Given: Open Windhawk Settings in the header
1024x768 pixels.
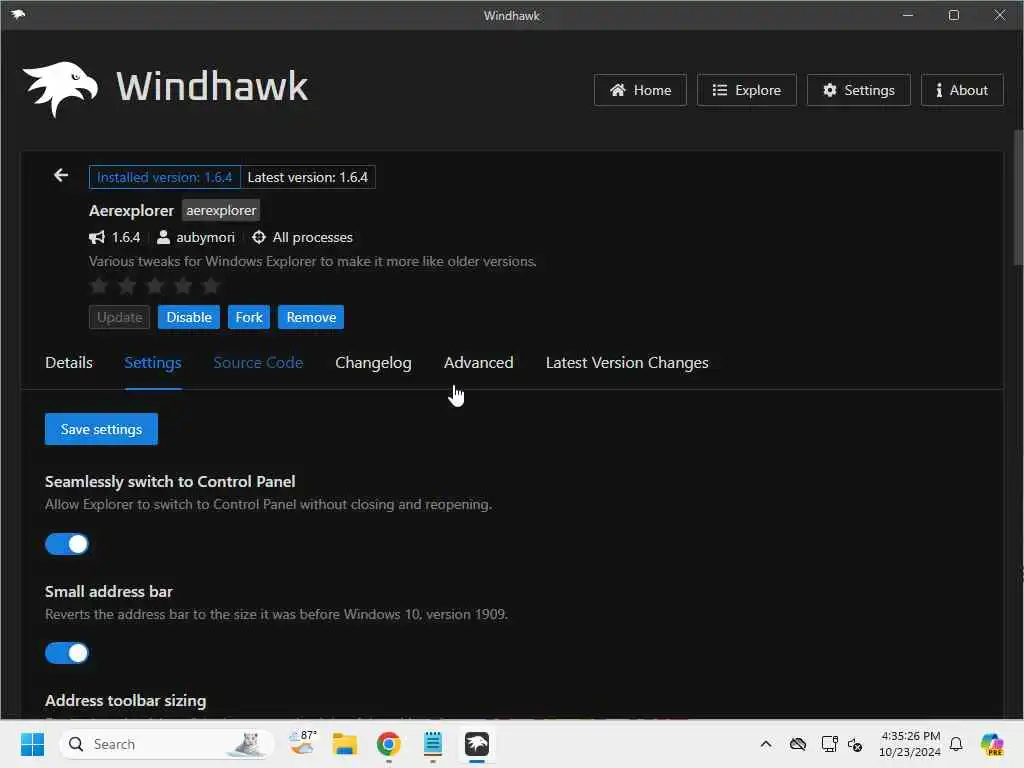Looking at the screenshot, I should point(858,90).
